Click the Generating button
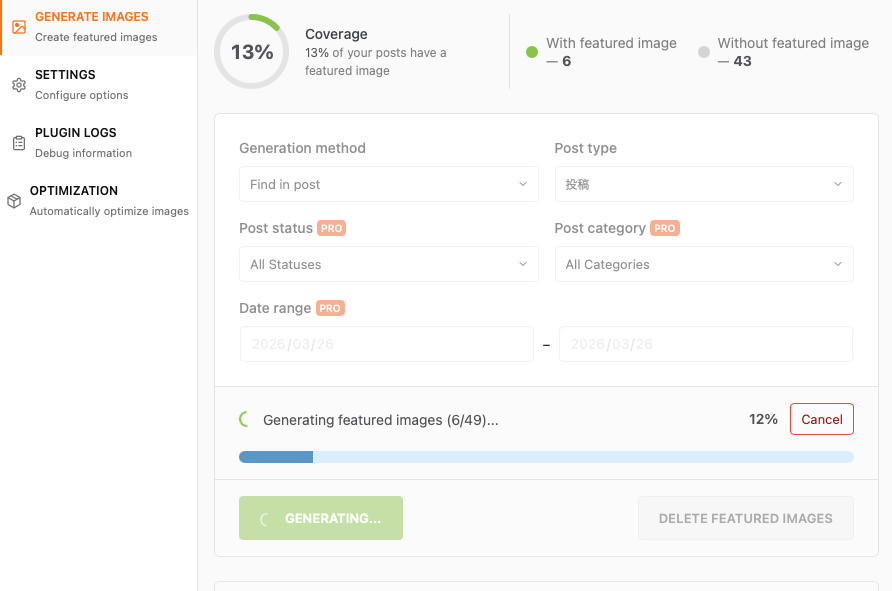Viewport: 892px width, 591px height. [x=321, y=518]
